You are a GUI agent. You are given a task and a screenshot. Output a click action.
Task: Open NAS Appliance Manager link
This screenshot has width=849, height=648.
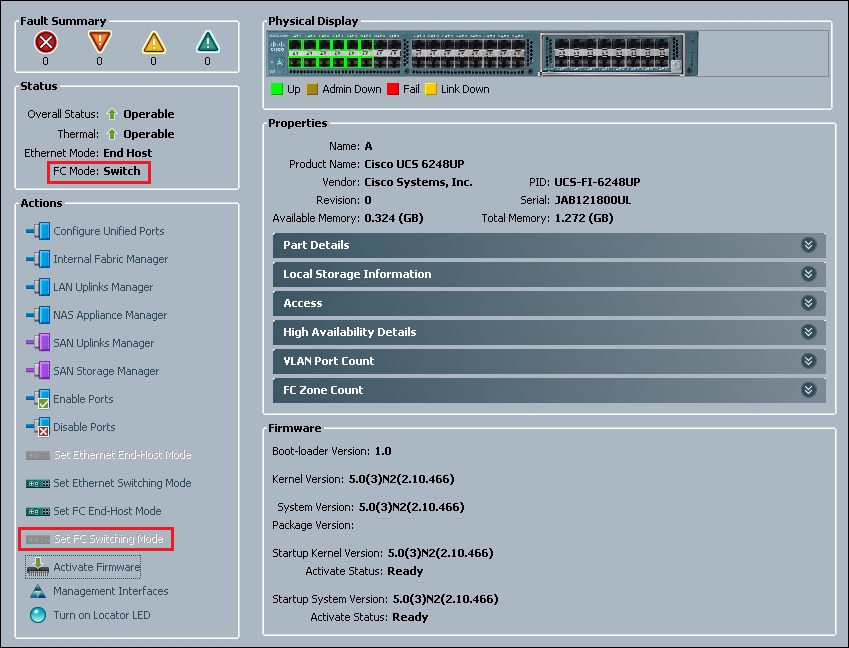click(110, 315)
